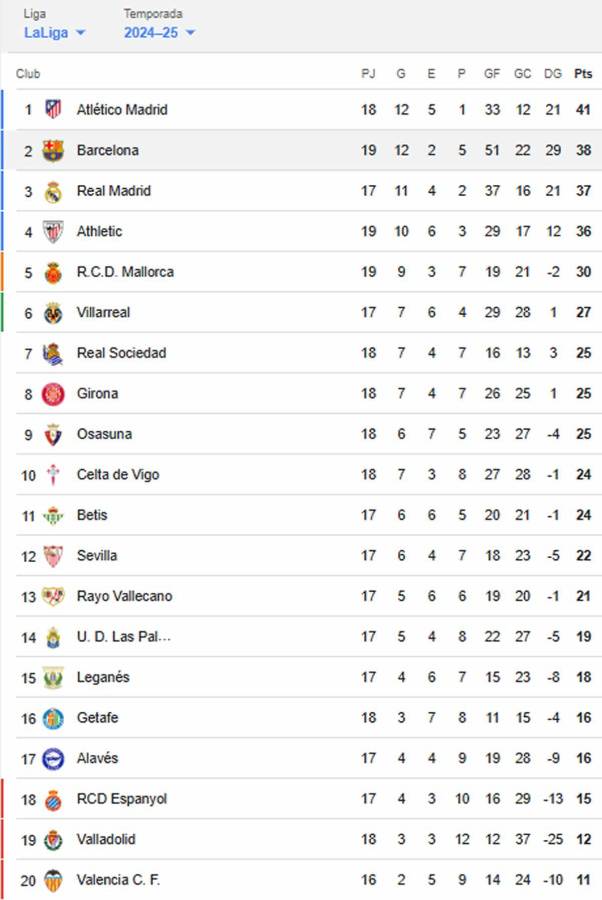This screenshot has height=900, width=602.
Task: Click the Real Madrid club crest
Action: coord(55,190)
